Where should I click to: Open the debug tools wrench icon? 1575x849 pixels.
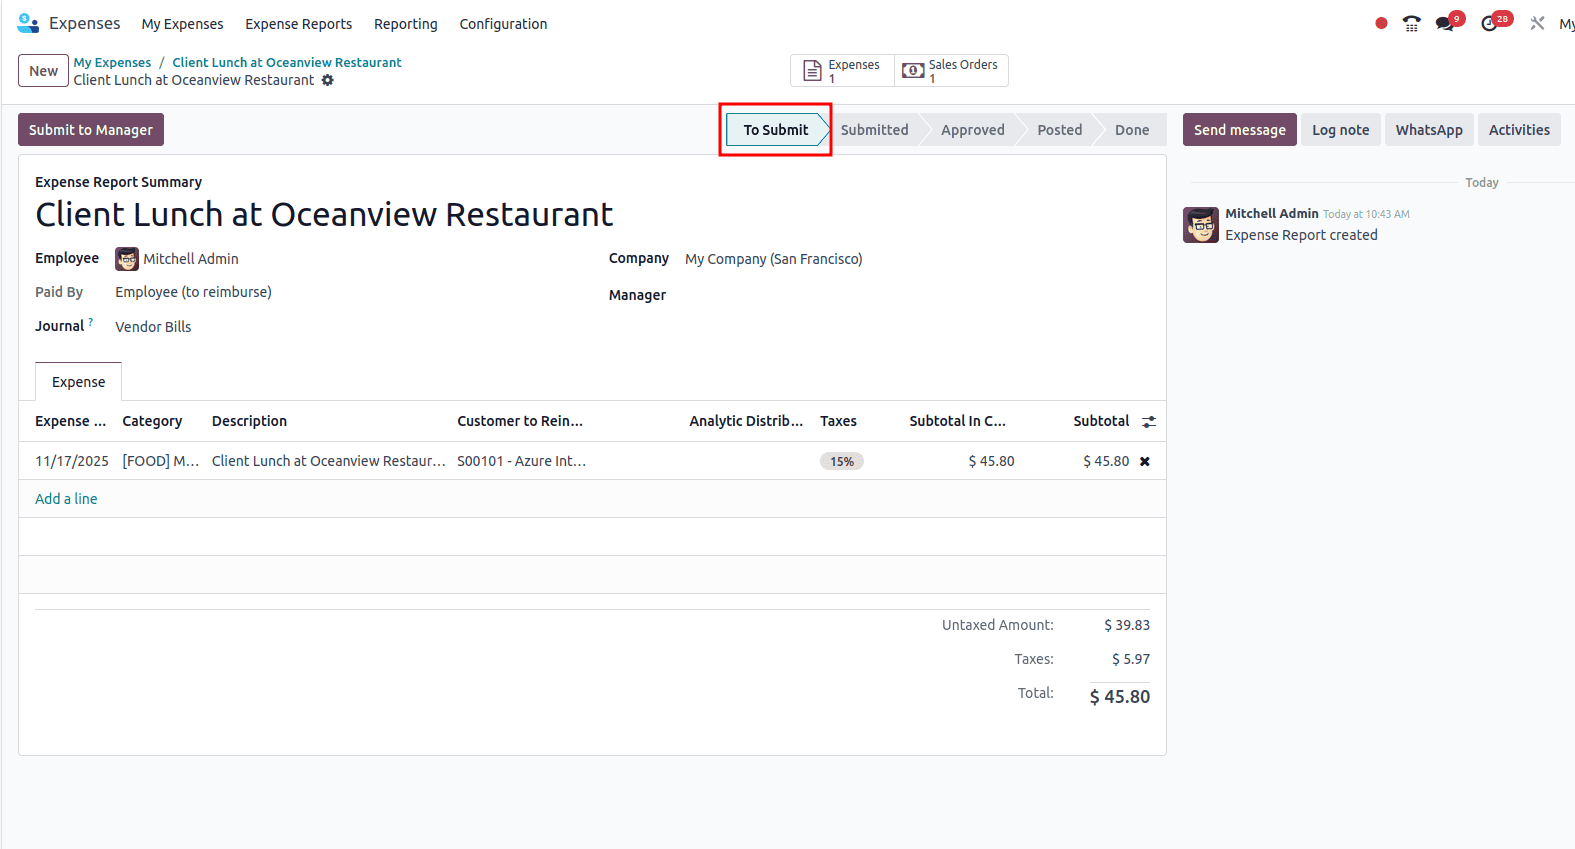pos(1537,23)
